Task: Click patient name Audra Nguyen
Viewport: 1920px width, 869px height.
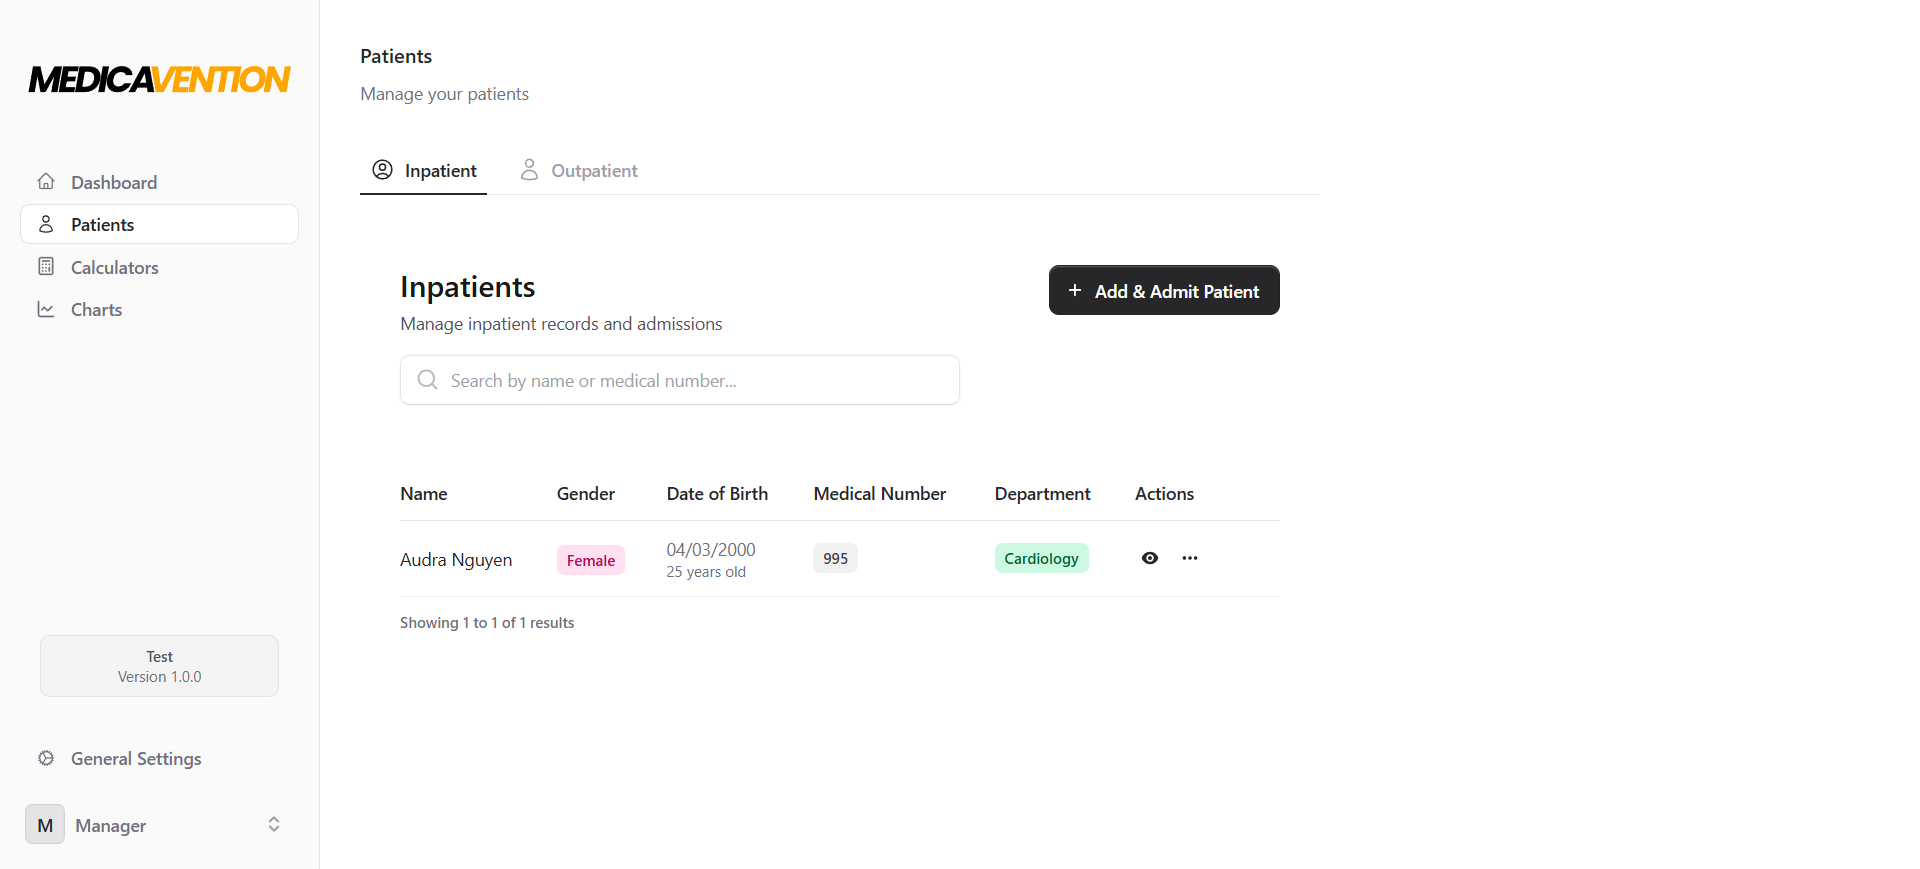Action: coord(456,560)
